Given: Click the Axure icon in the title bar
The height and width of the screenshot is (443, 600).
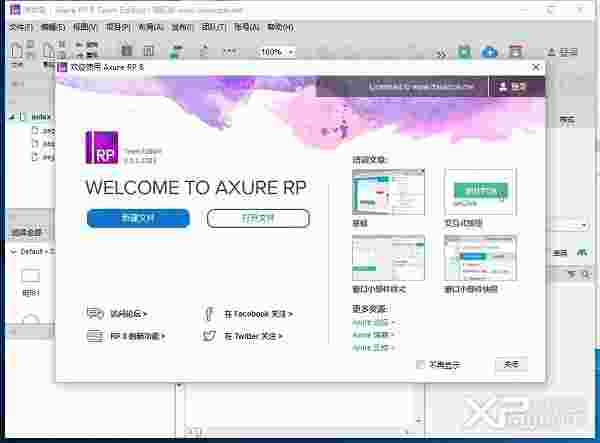Looking at the screenshot, I should point(15,10).
